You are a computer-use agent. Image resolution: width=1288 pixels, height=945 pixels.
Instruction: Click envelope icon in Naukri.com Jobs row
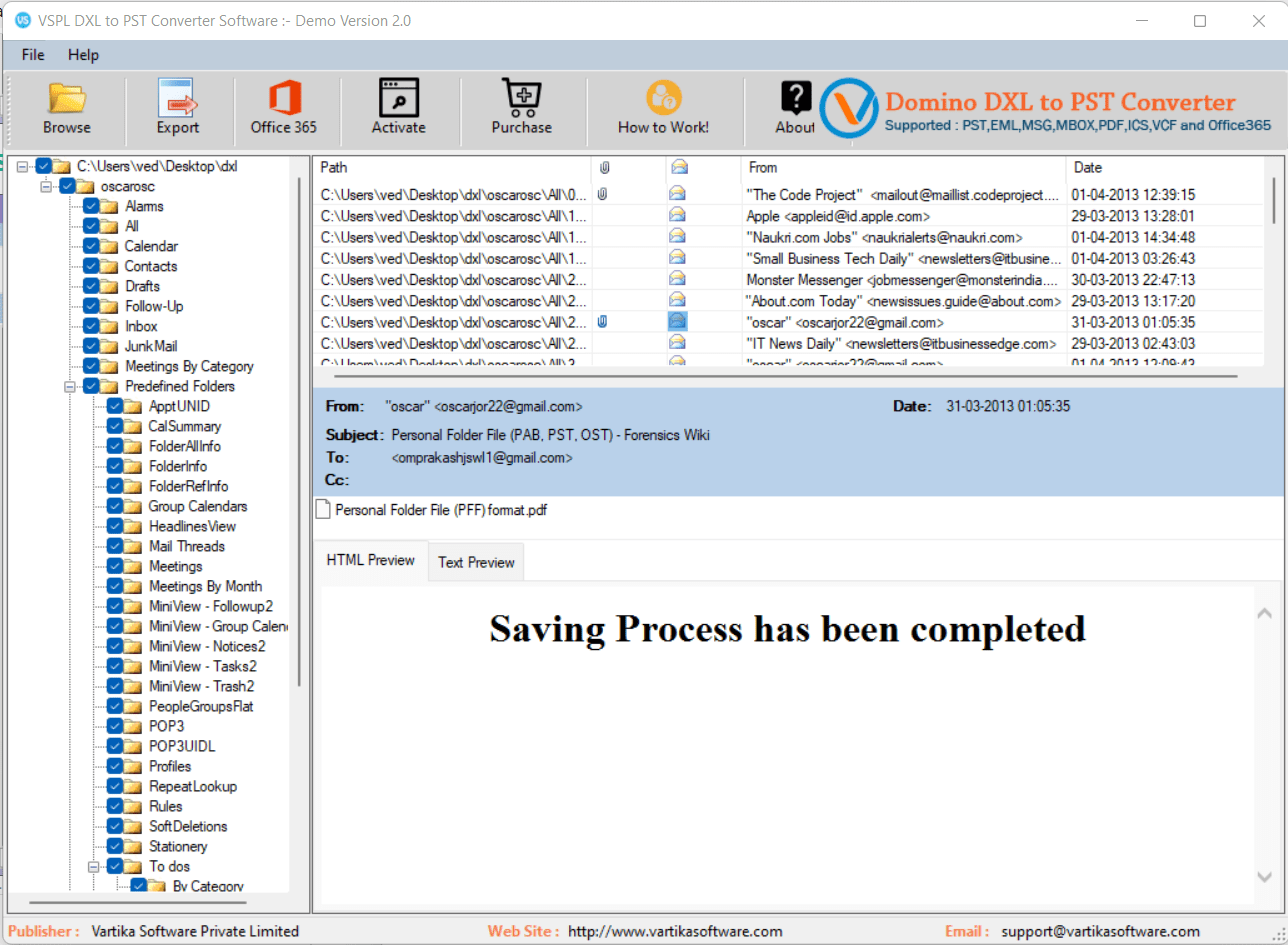tap(678, 237)
